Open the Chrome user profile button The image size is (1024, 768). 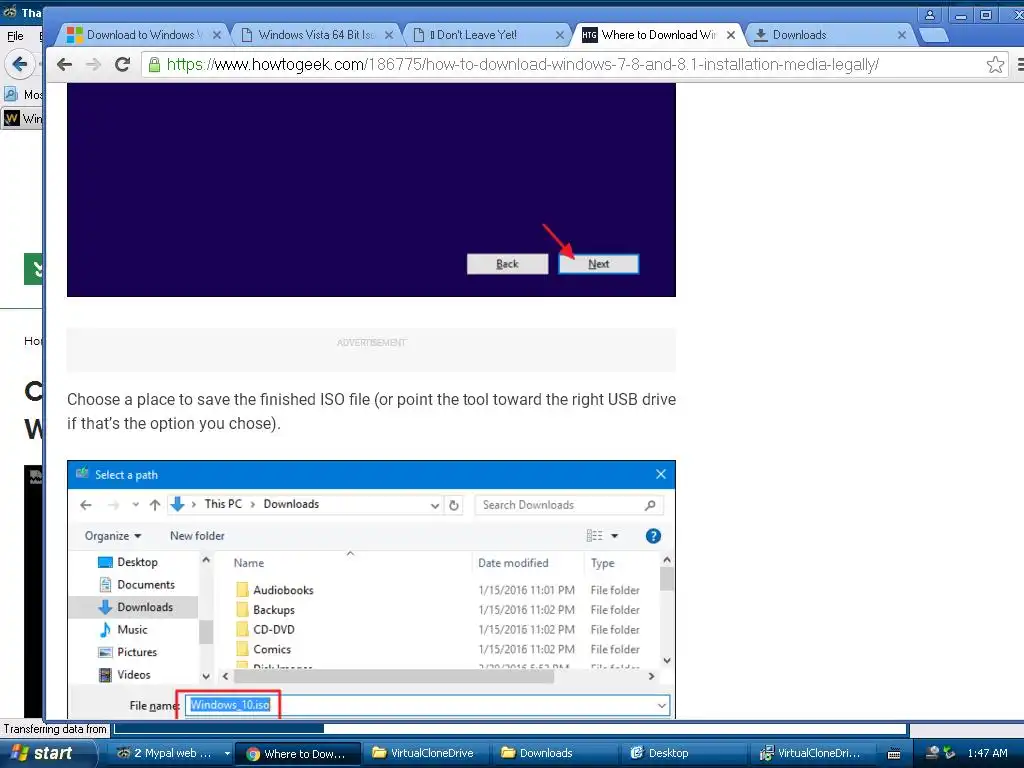pos(929,14)
